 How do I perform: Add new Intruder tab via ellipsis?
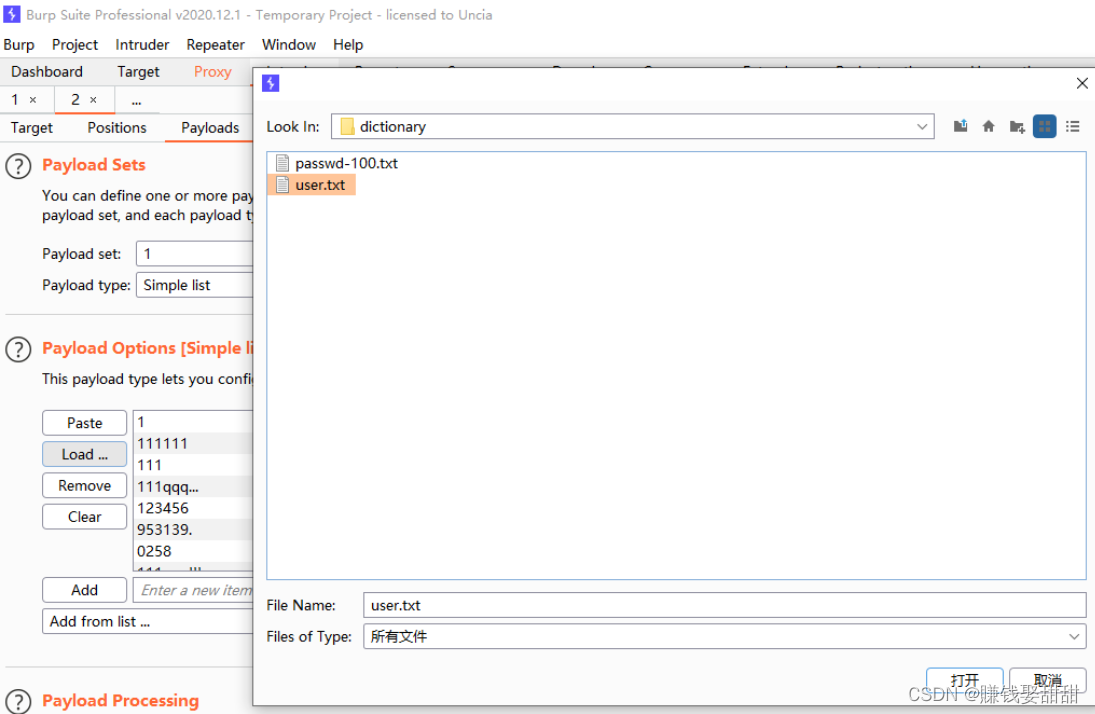136,101
